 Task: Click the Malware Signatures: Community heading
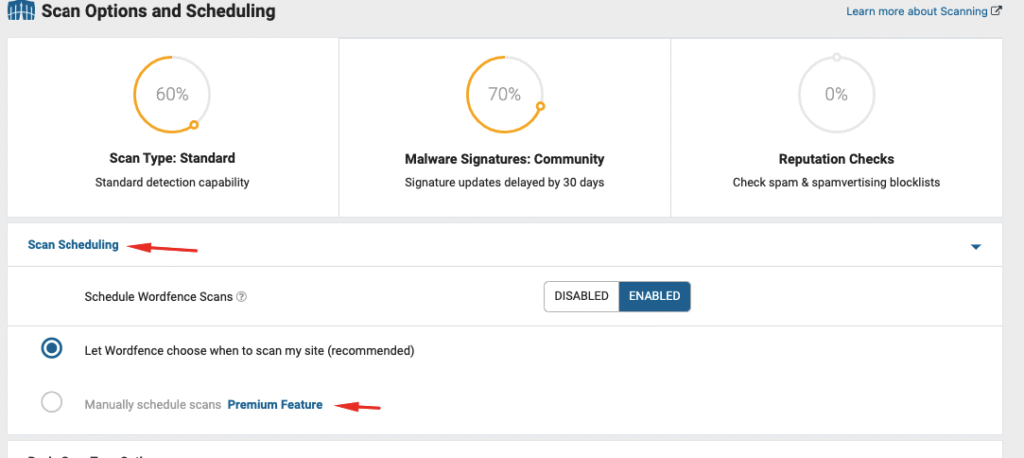point(505,159)
